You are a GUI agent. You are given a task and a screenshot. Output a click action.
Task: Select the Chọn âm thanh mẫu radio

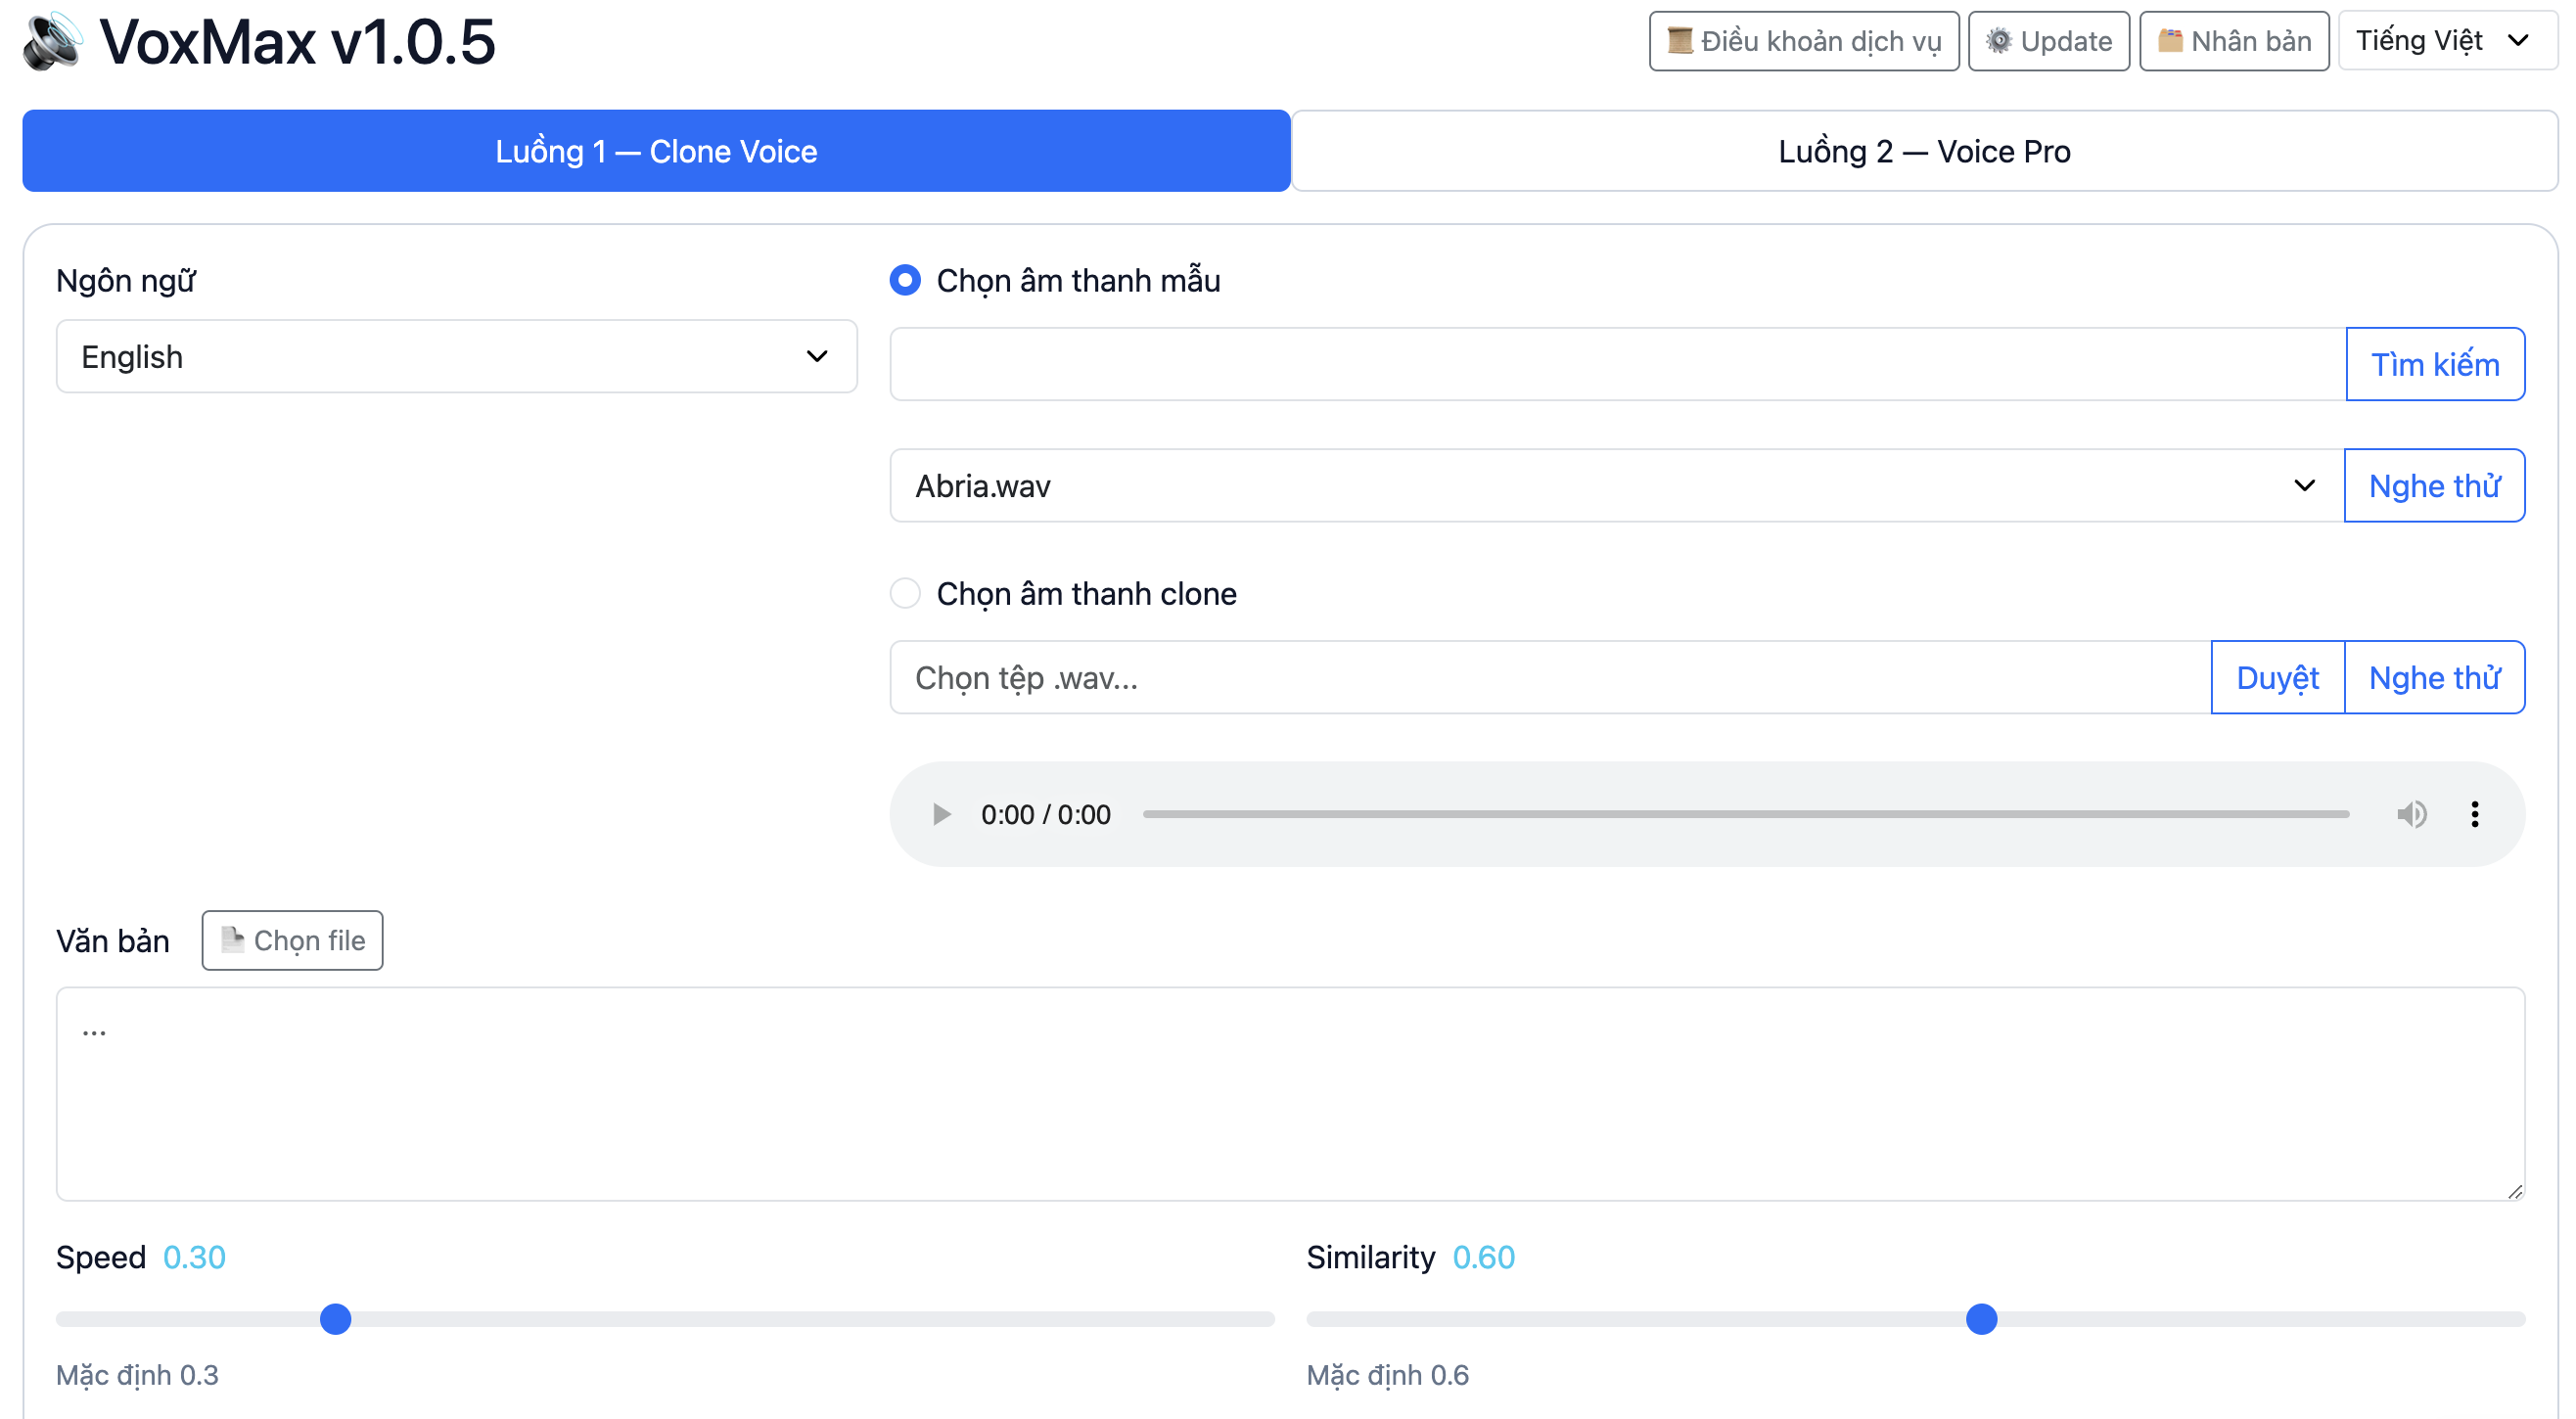coord(905,281)
